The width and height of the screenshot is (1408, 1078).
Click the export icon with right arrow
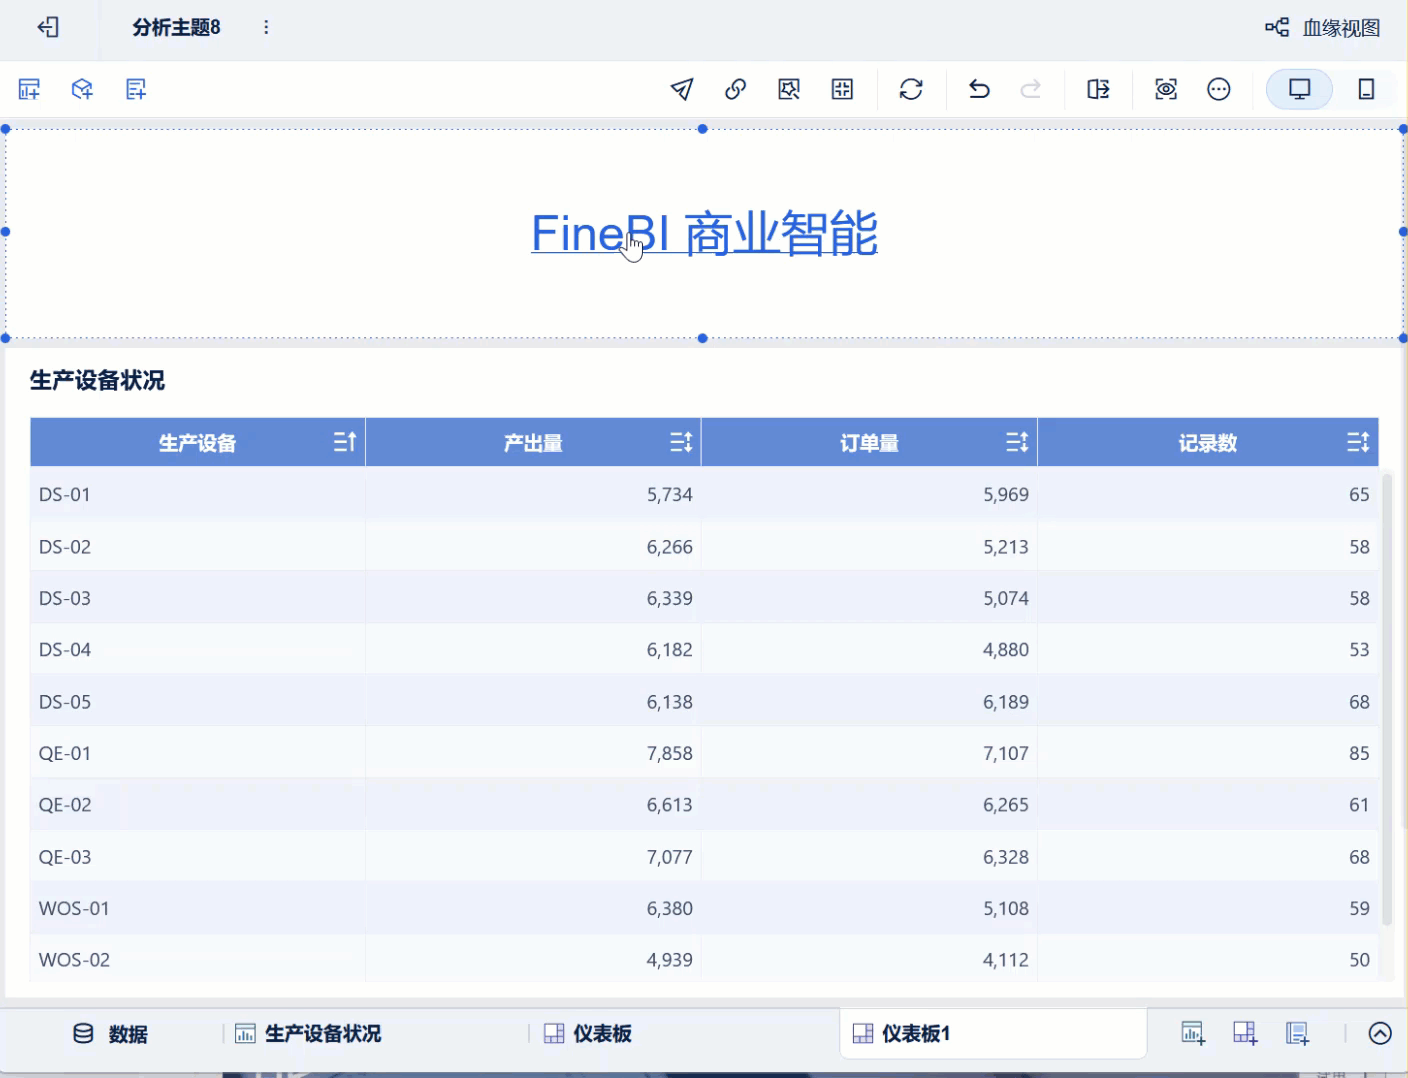click(1099, 89)
